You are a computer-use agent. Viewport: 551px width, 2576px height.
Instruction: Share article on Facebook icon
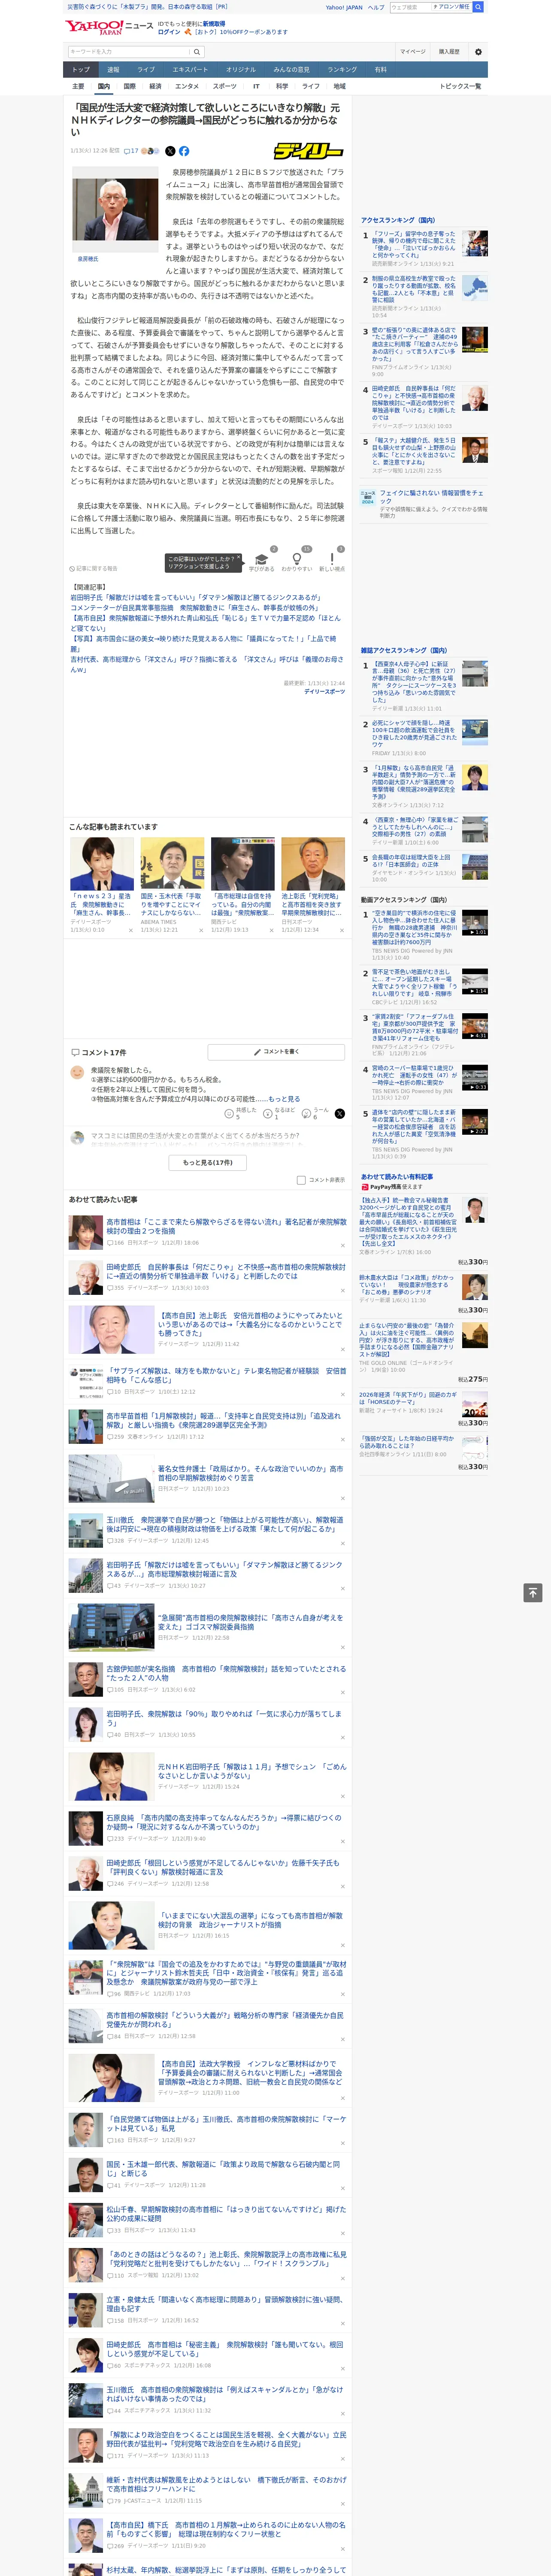pos(184,151)
